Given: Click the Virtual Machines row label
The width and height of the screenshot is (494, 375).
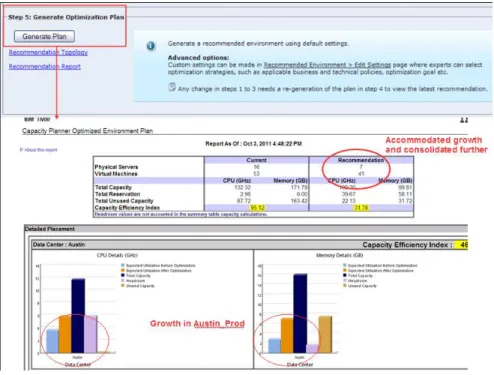Looking at the screenshot, I should 116,174.
